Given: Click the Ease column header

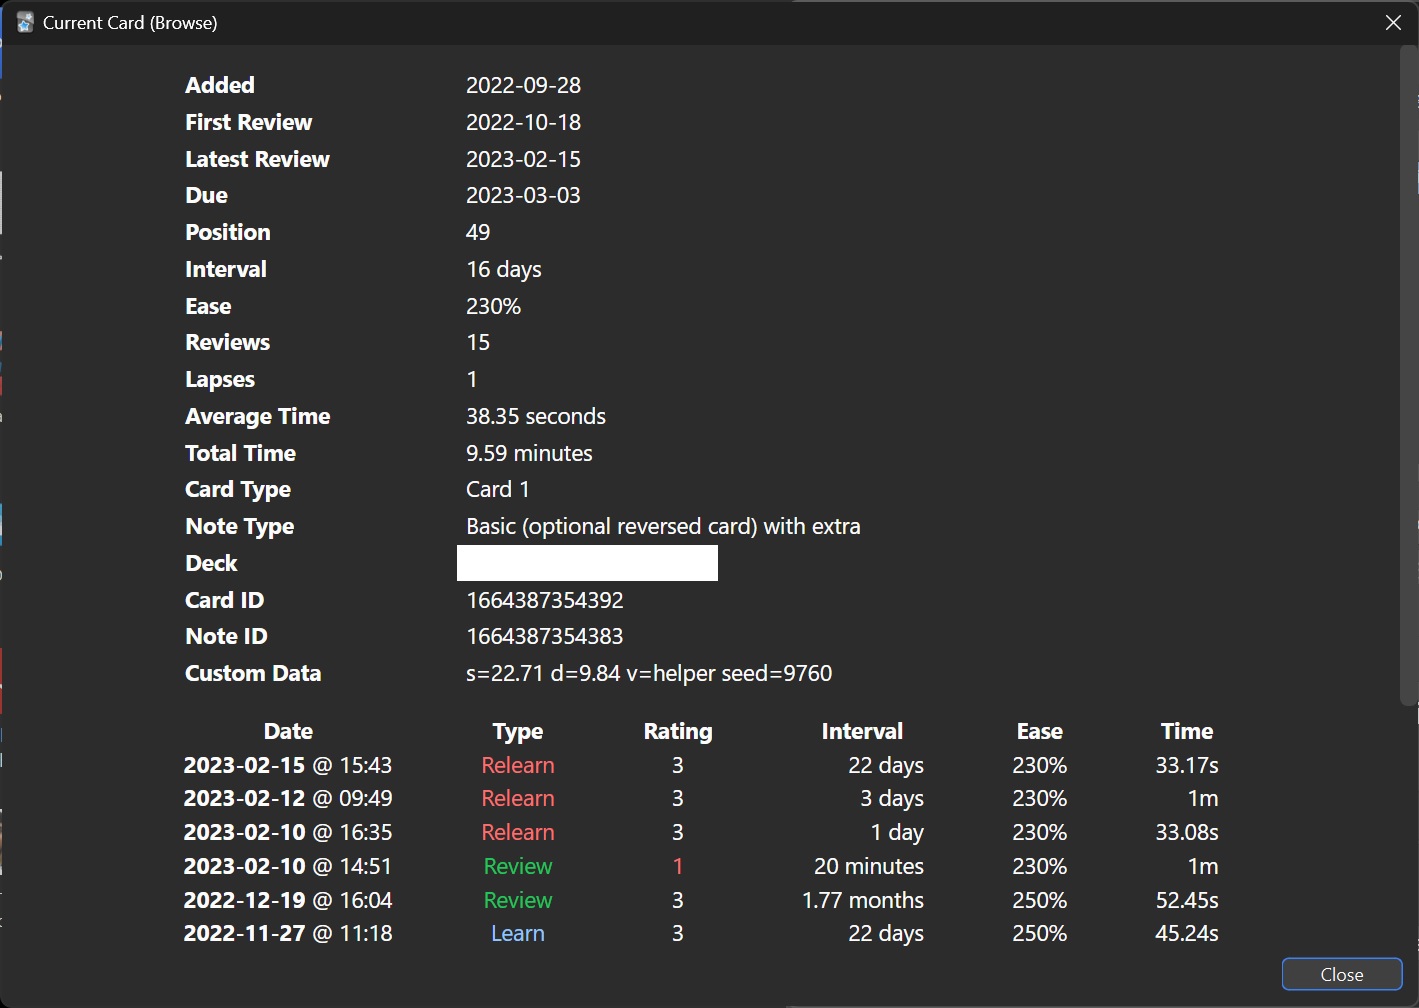Looking at the screenshot, I should tap(1039, 731).
